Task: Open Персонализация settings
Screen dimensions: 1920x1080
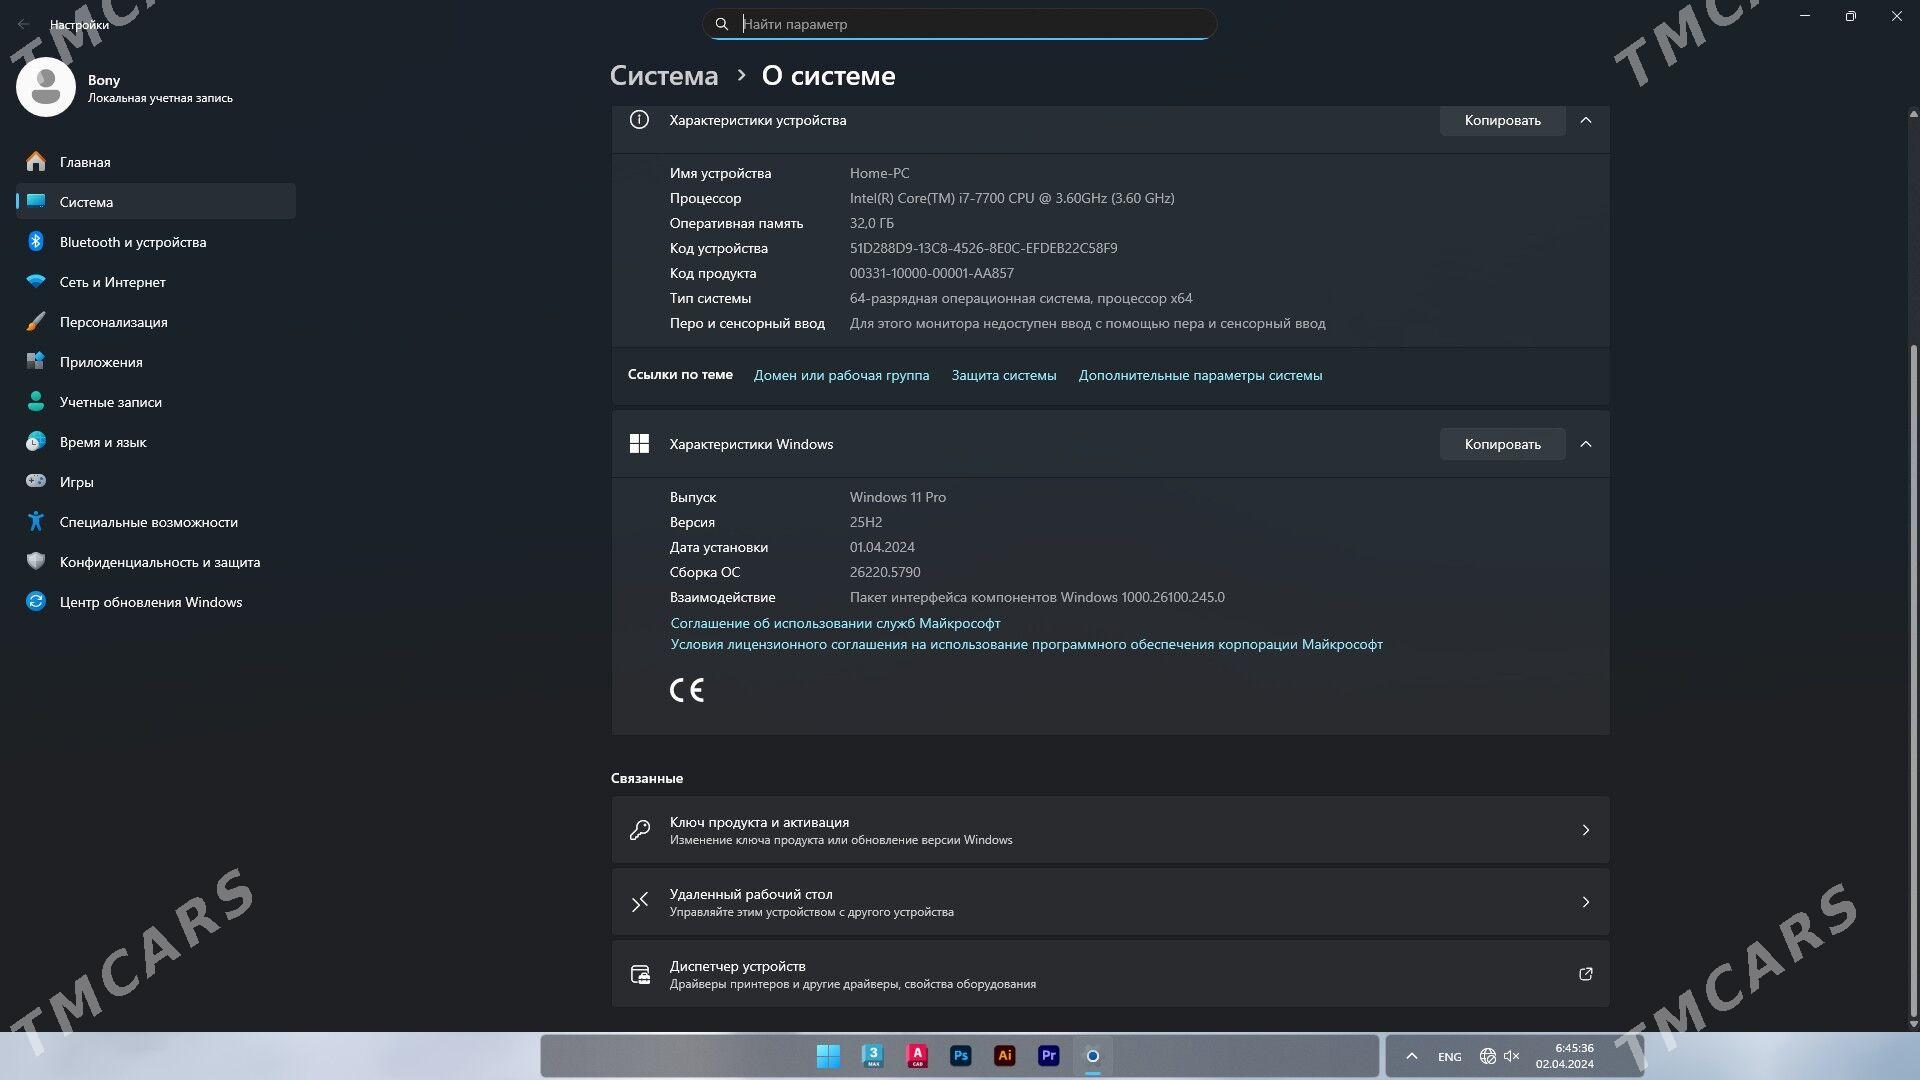Action: coord(156,322)
